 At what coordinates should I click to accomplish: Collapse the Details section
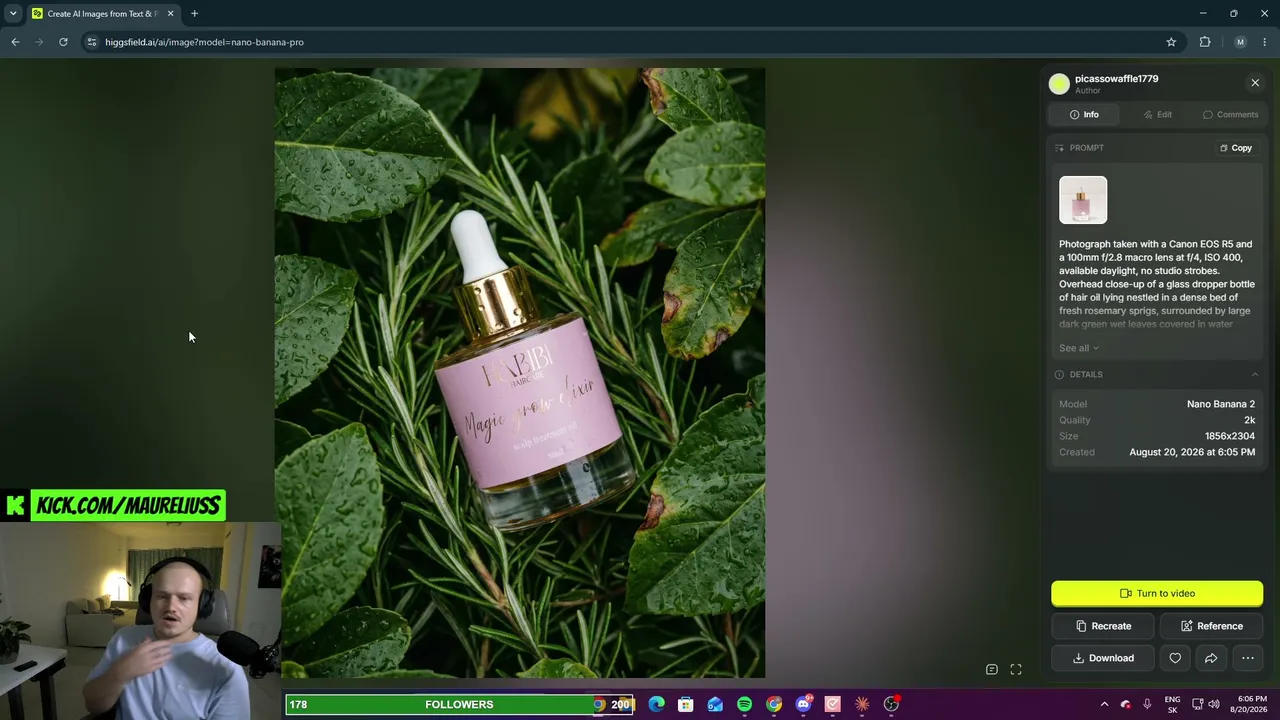click(1255, 375)
